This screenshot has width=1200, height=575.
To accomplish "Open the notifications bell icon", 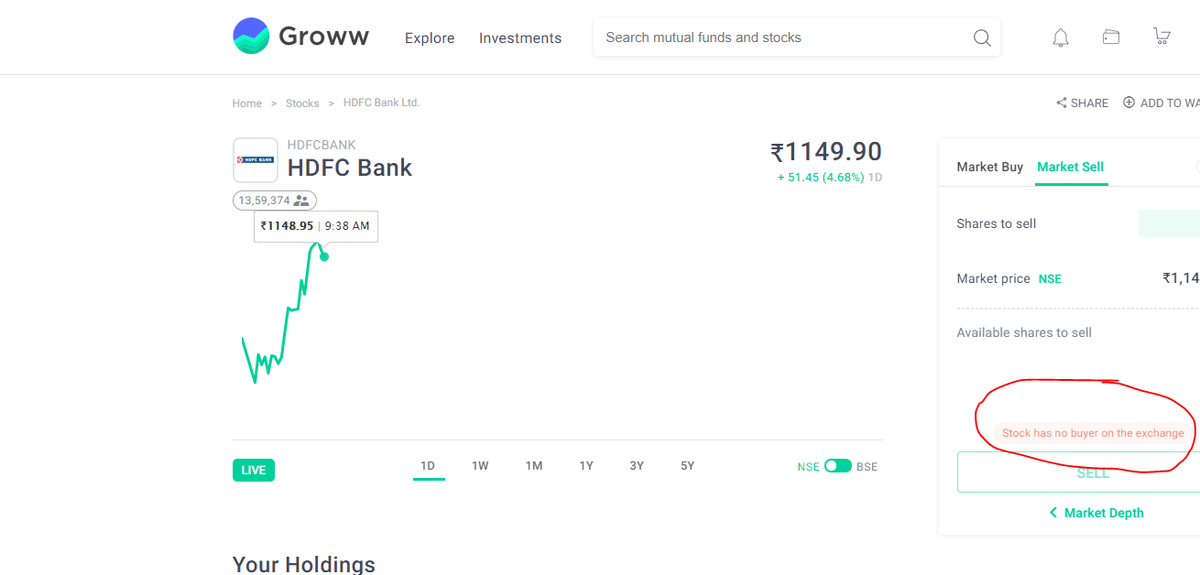I will tap(1061, 38).
